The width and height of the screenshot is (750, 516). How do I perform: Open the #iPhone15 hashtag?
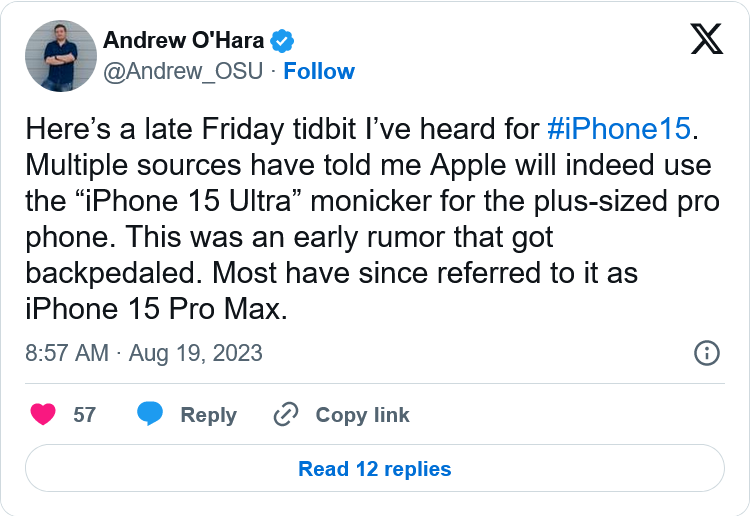(619, 129)
